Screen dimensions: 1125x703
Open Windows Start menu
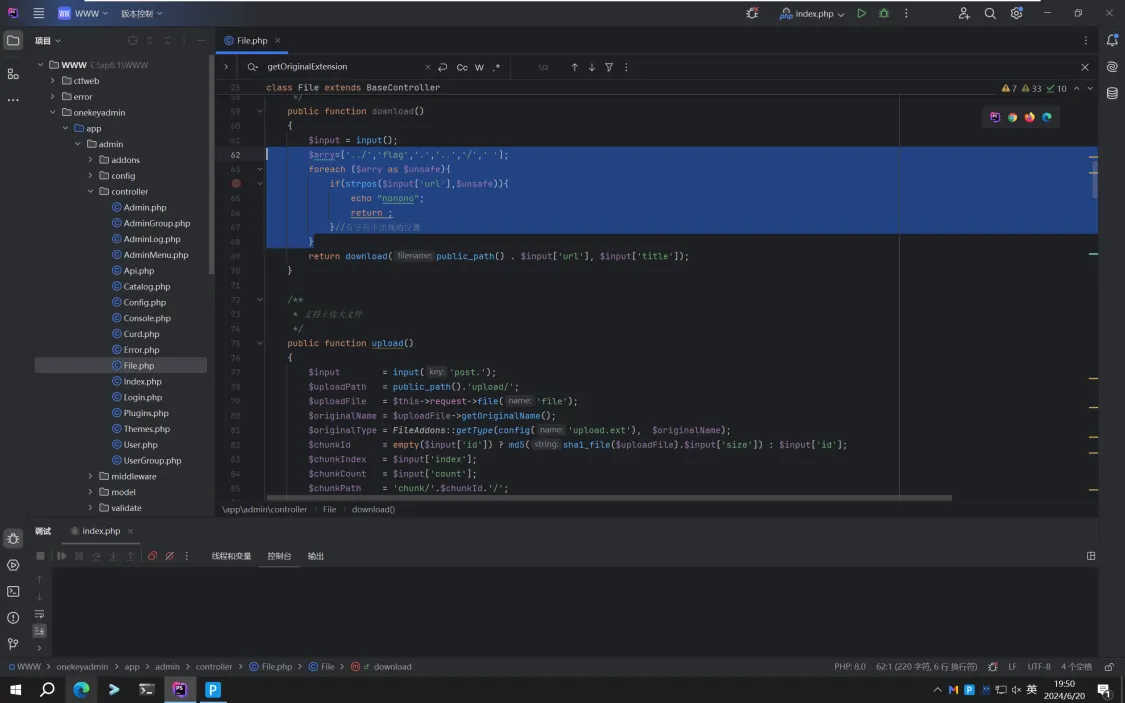coord(15,689)
